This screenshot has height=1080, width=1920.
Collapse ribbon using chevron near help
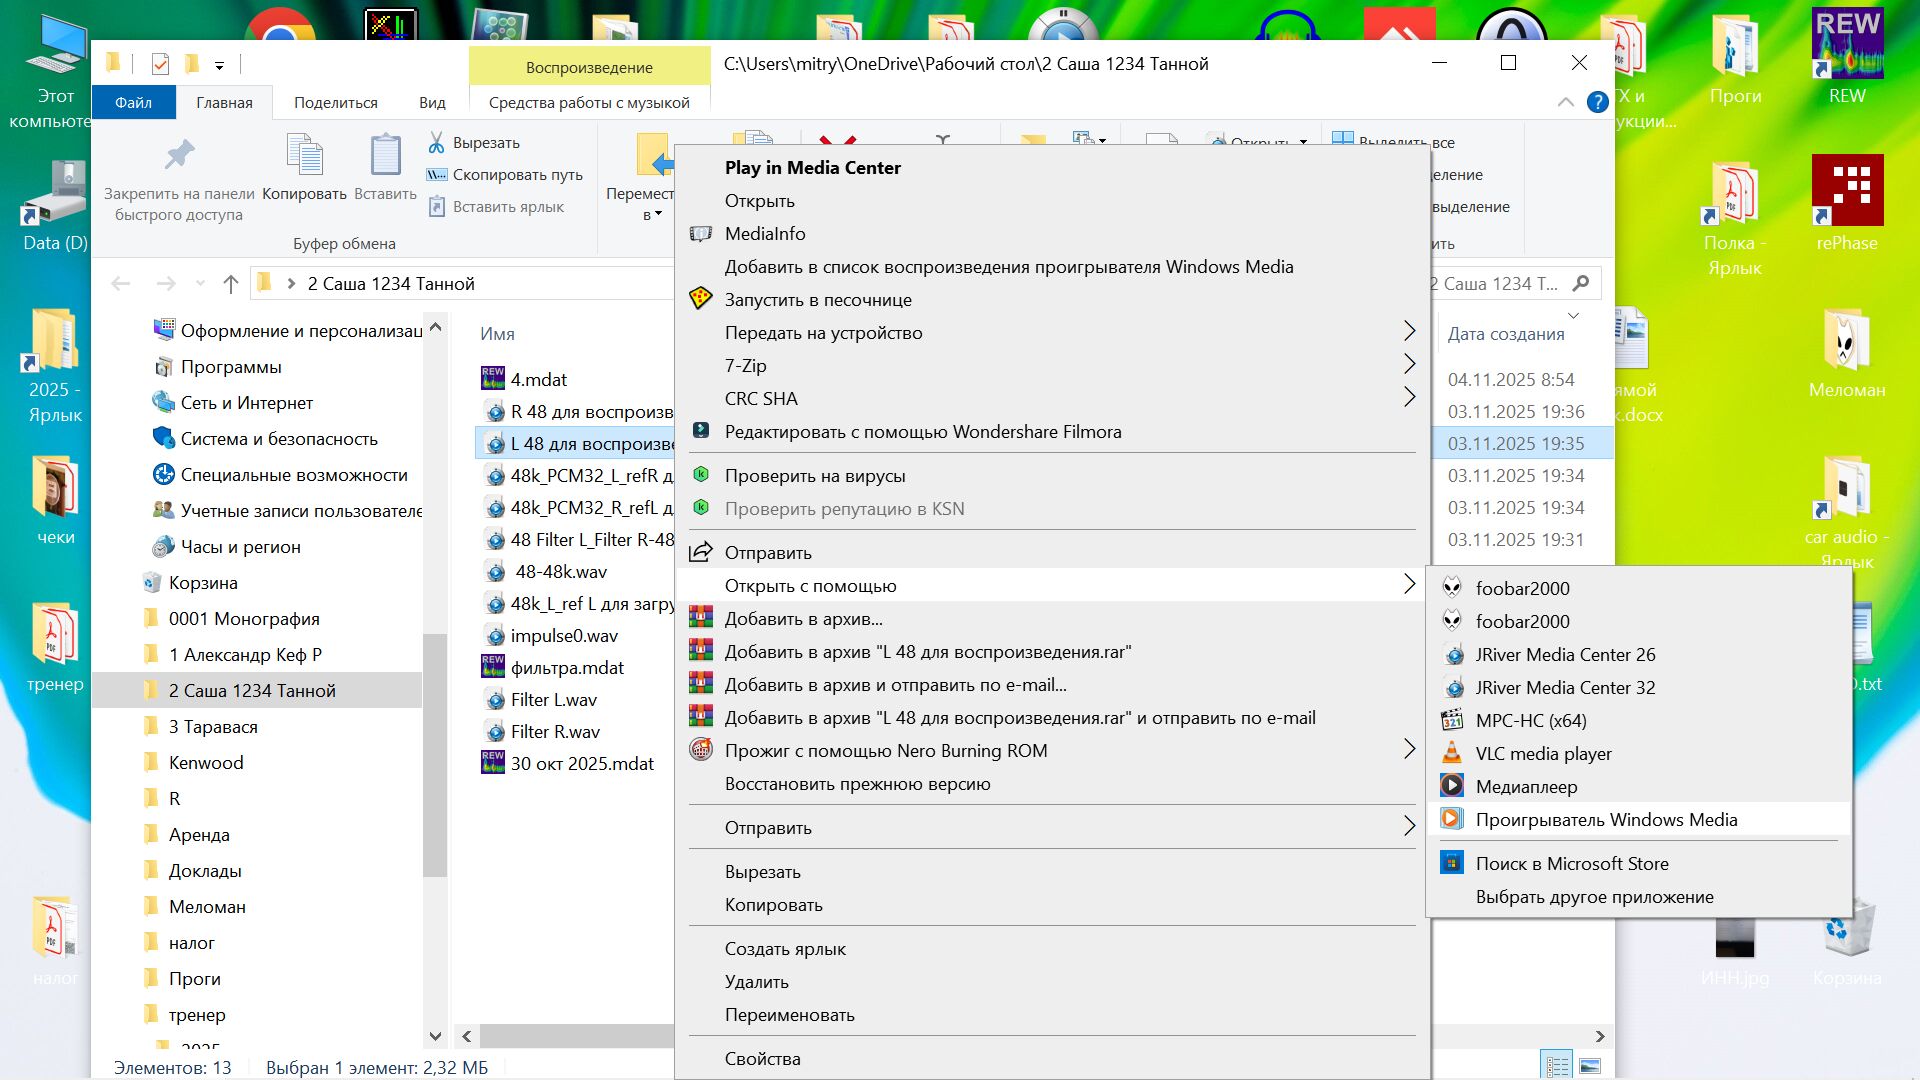click(x=1565, y=102)
